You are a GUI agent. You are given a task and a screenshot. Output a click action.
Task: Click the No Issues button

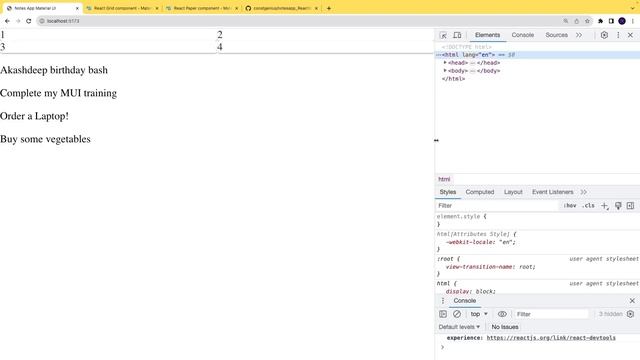click(x=505, y=327)
